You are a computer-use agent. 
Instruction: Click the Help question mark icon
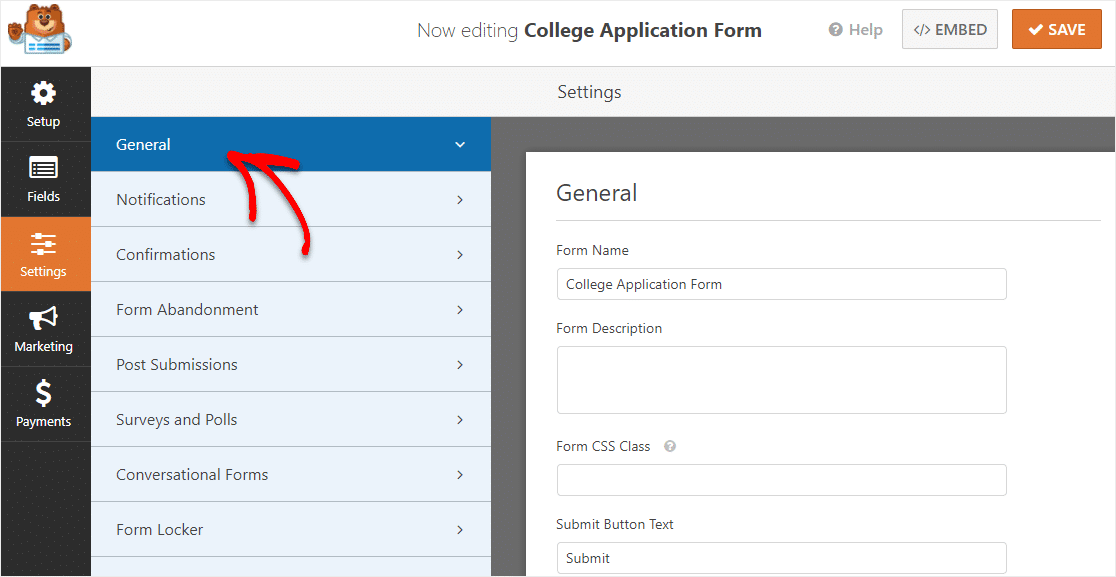[836, 30]
